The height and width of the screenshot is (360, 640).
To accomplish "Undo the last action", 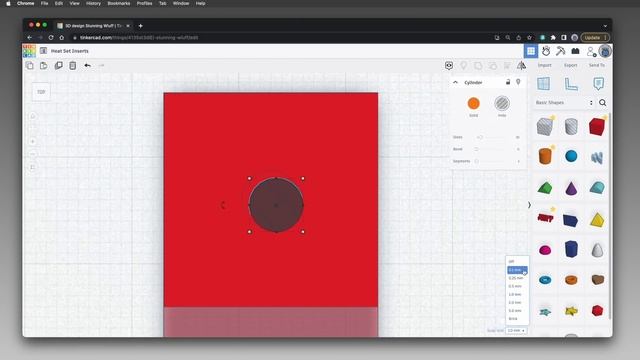I will tap(87, 65).
